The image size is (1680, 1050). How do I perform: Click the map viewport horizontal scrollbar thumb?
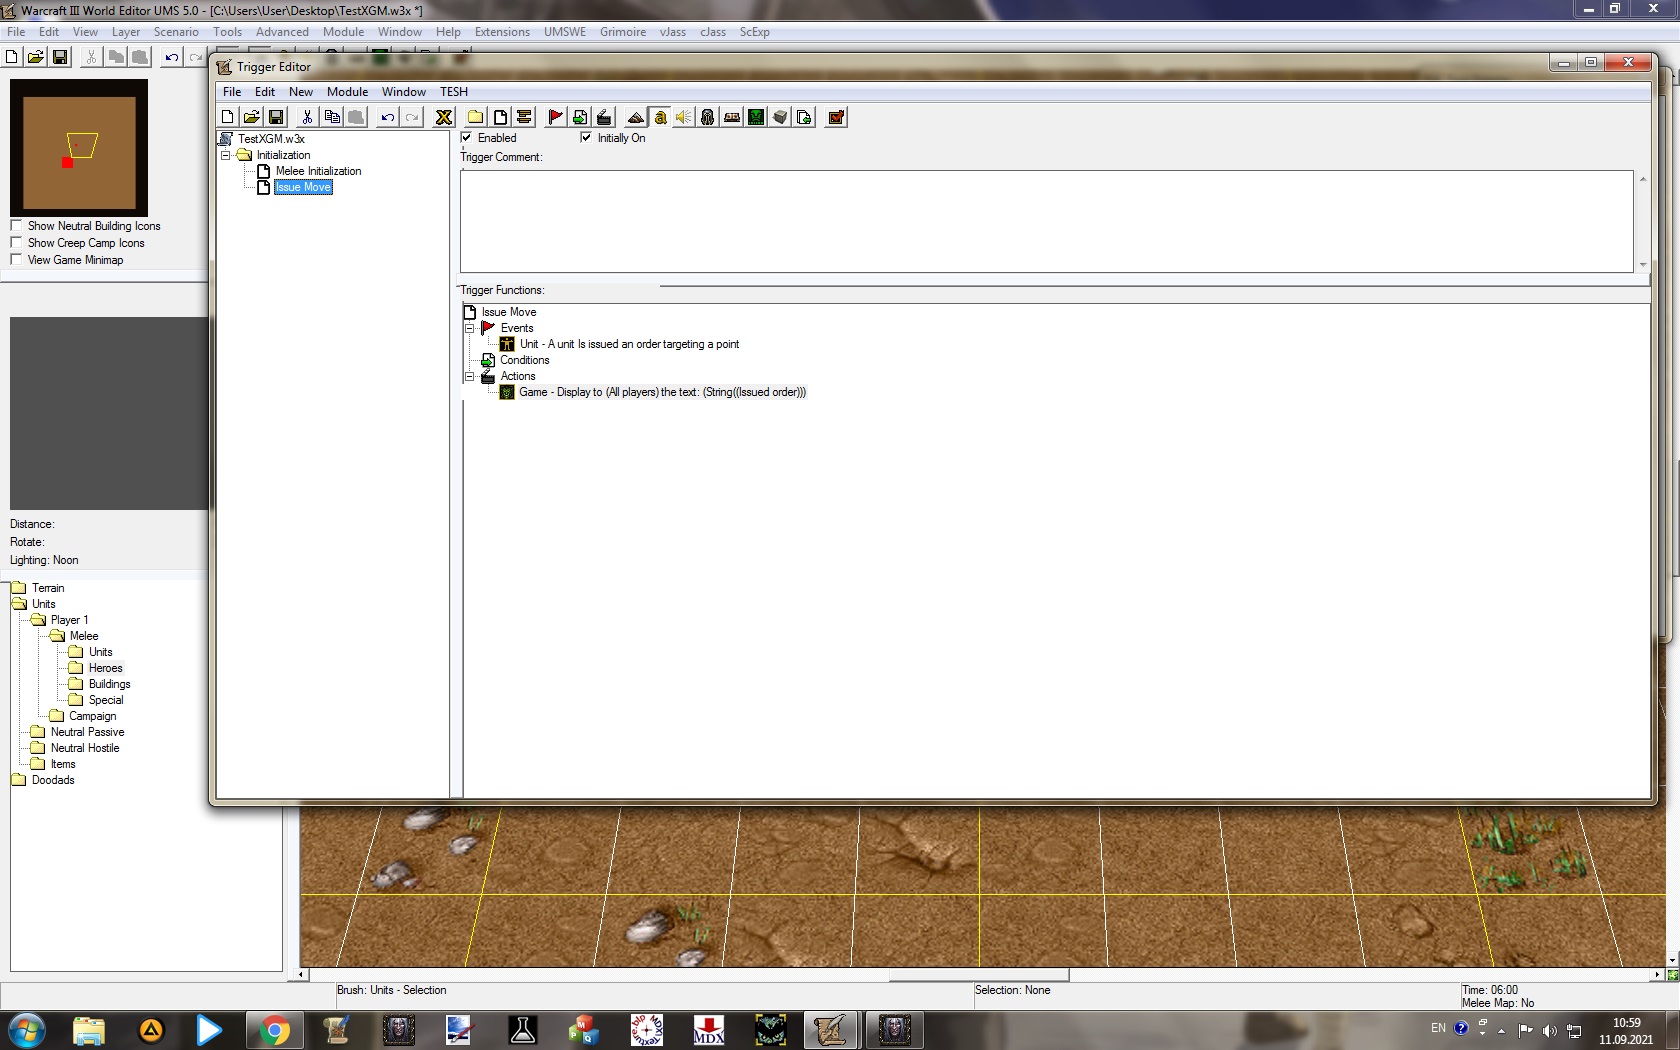[979, 974]
